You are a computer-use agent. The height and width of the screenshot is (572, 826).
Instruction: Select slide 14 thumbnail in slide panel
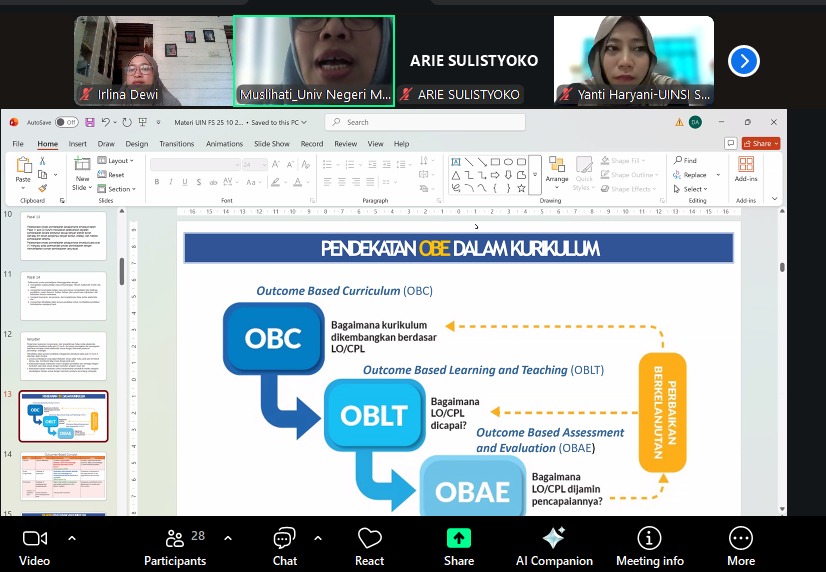point(63,475)
